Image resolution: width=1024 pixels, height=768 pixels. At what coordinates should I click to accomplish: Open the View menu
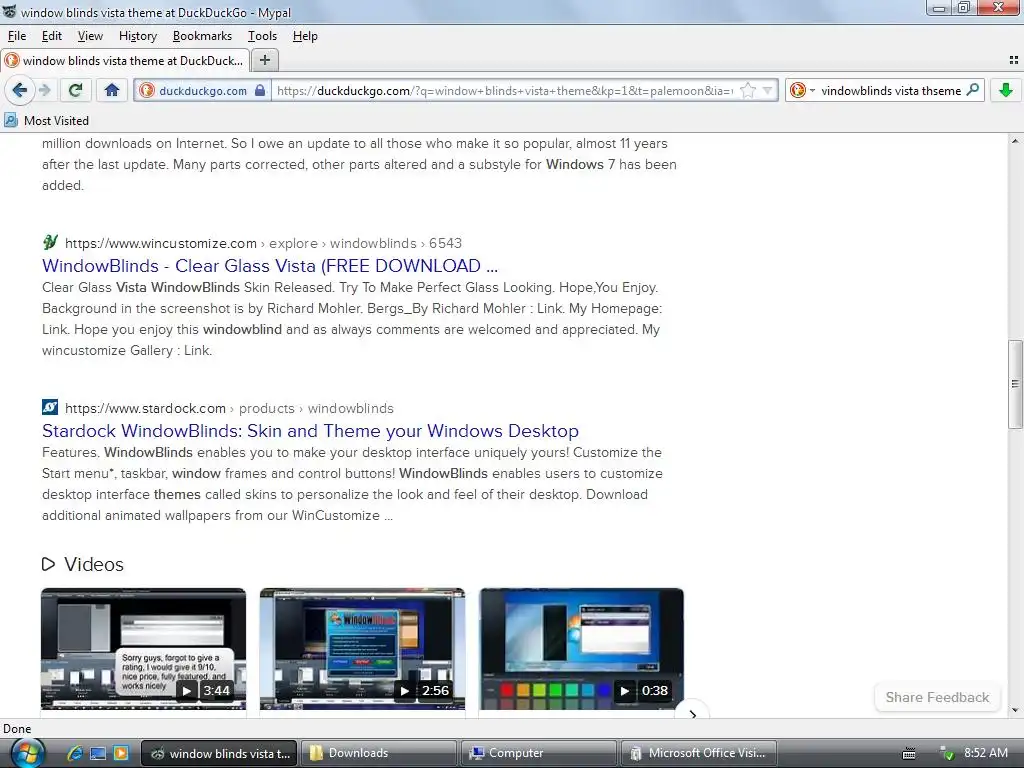click(x=90, y=36)
